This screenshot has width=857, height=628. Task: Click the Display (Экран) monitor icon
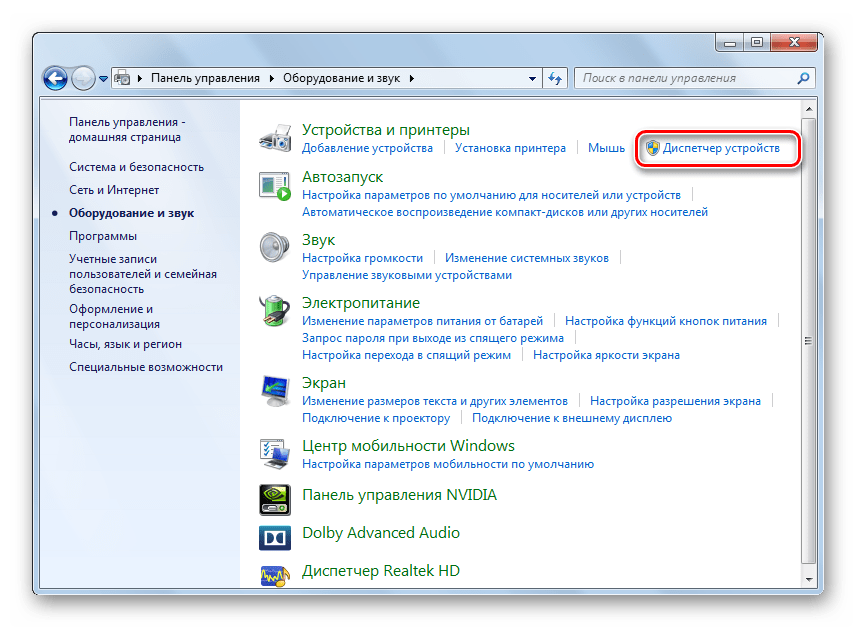(275, 390)
